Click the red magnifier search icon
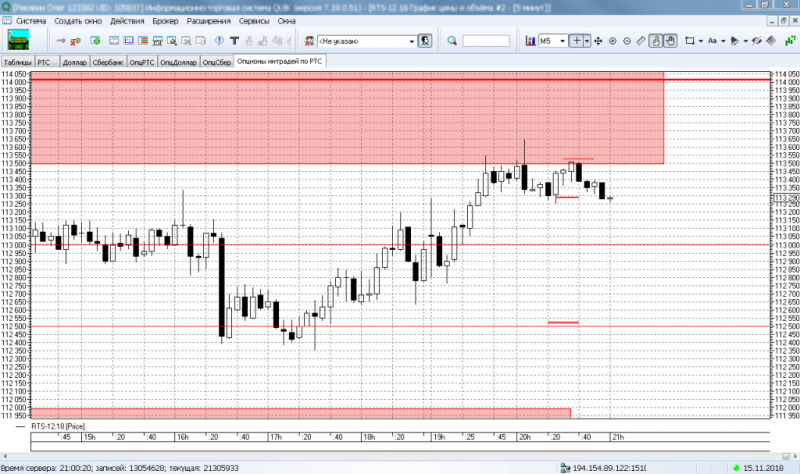Viewport: 800px width, 474px height. pos(452,41)
